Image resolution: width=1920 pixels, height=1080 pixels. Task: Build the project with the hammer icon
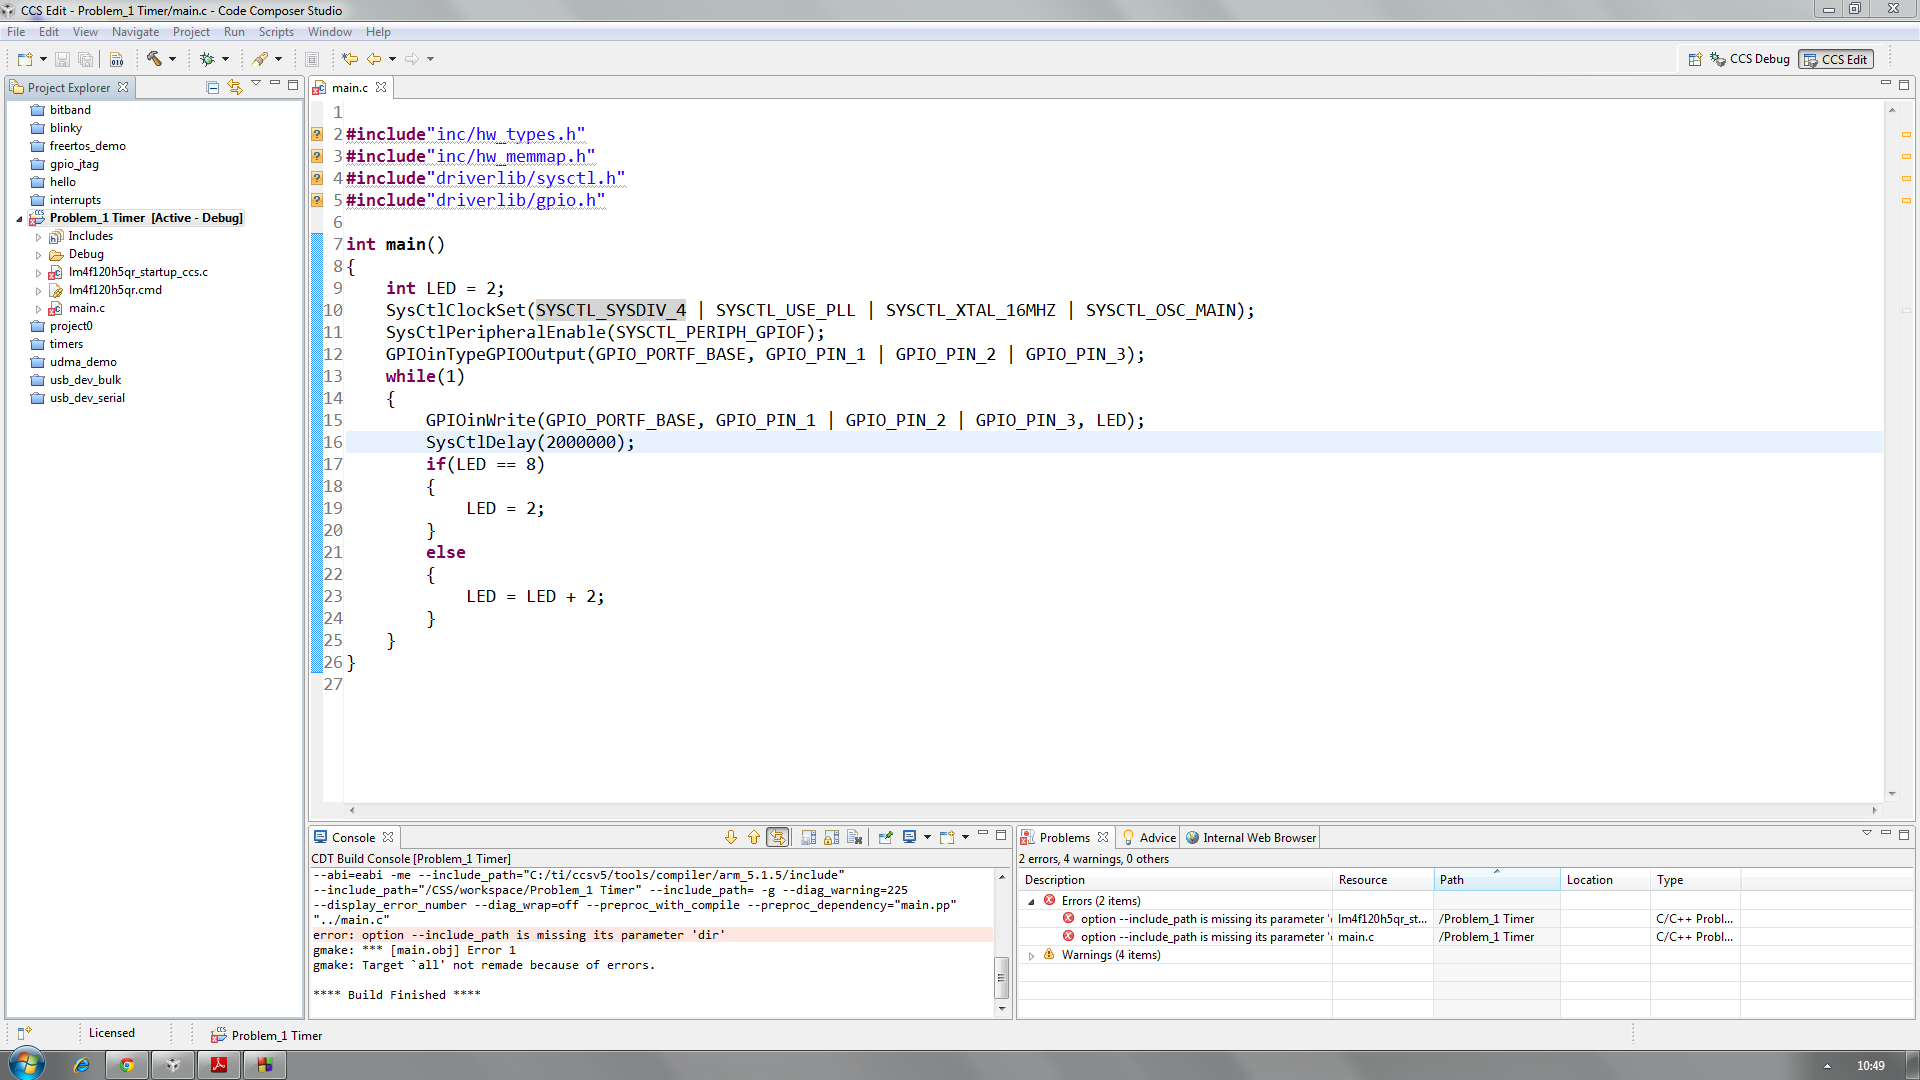pyautogui.click(x=154, y=59)
